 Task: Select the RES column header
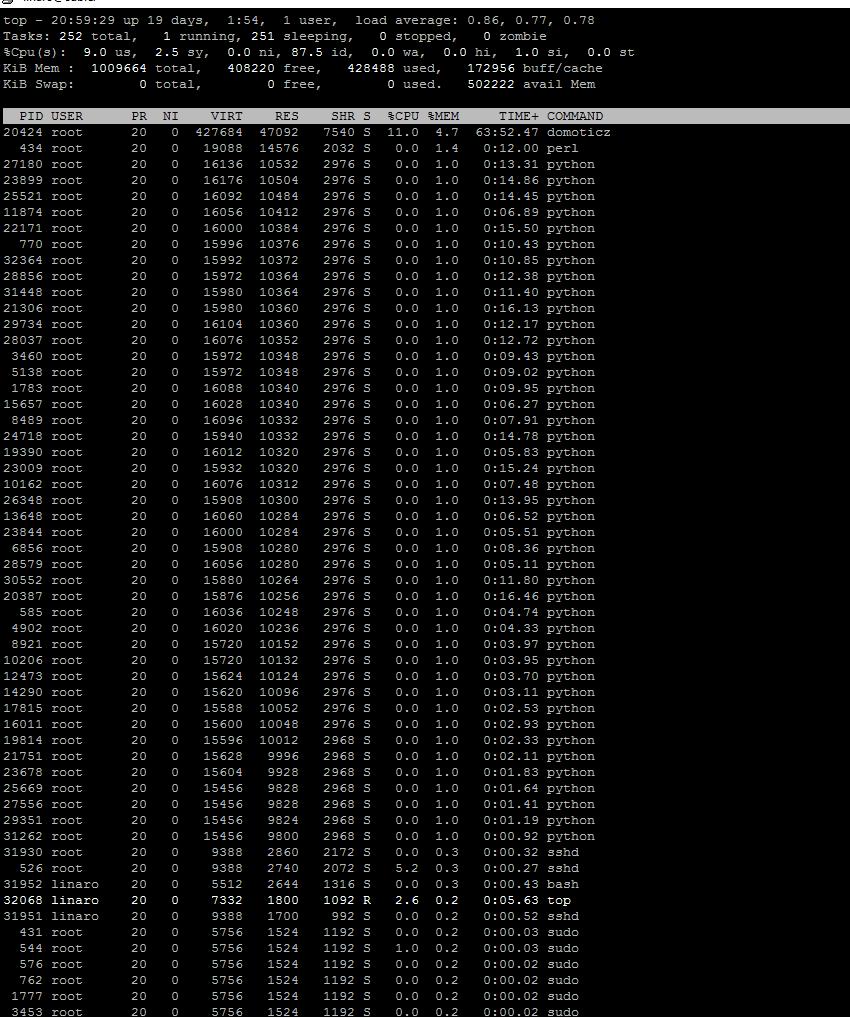point(287,116)
